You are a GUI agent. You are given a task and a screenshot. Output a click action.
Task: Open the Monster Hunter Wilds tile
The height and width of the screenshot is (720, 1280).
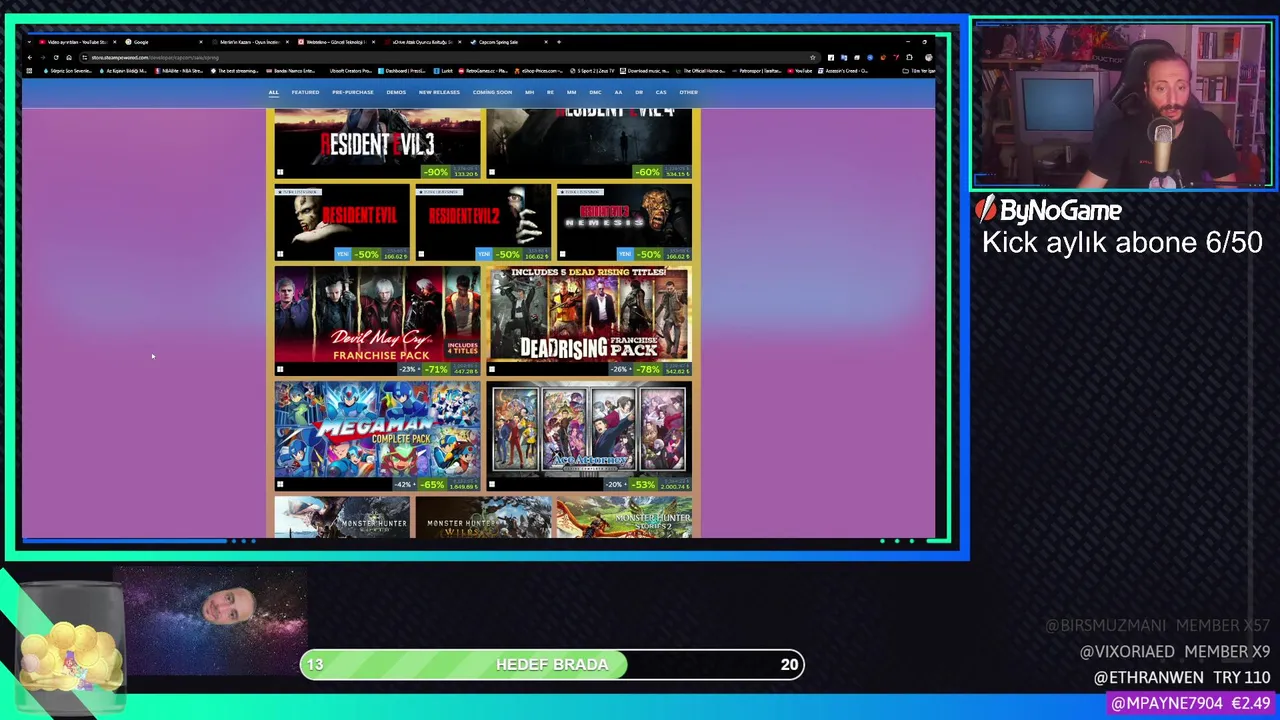(x=483, y=518)
